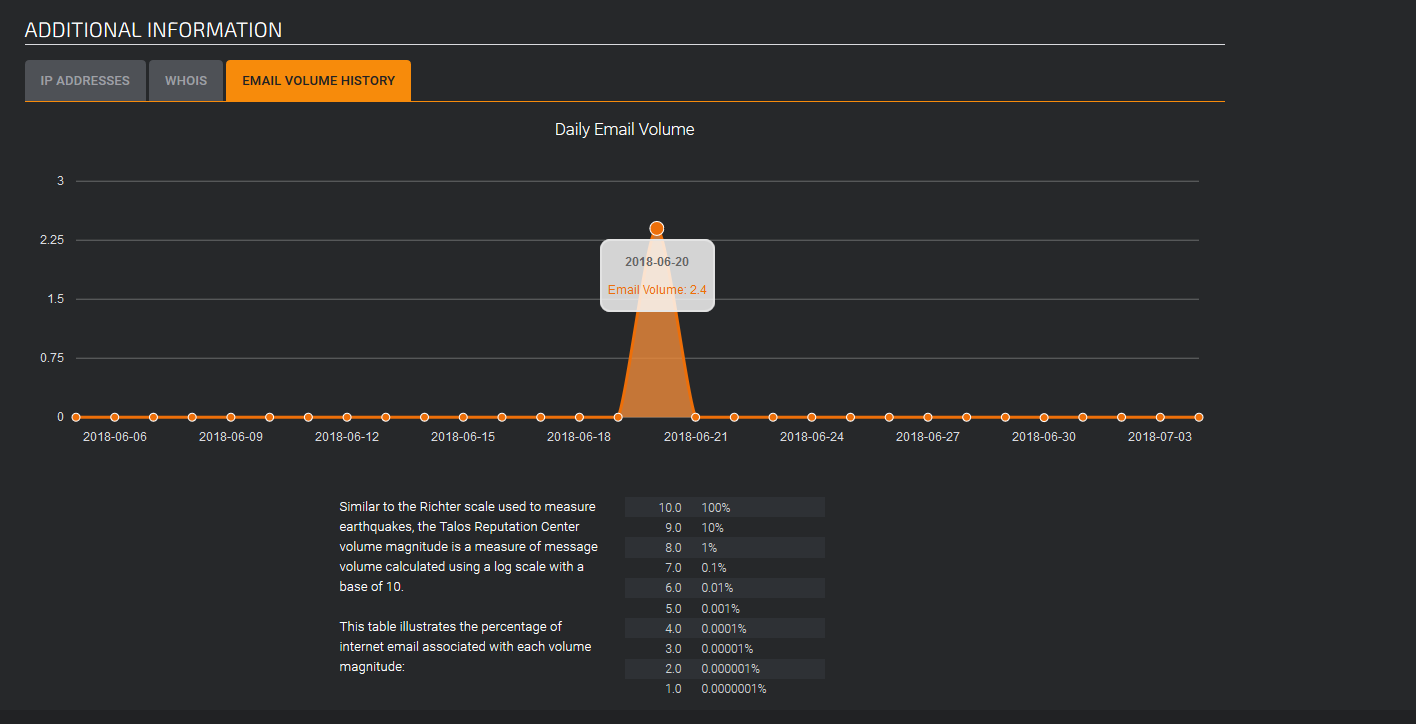Viewport: 1416px width, 724px height.
Task: Click the data point at 2018-06-15
Action: coord(463,417)
